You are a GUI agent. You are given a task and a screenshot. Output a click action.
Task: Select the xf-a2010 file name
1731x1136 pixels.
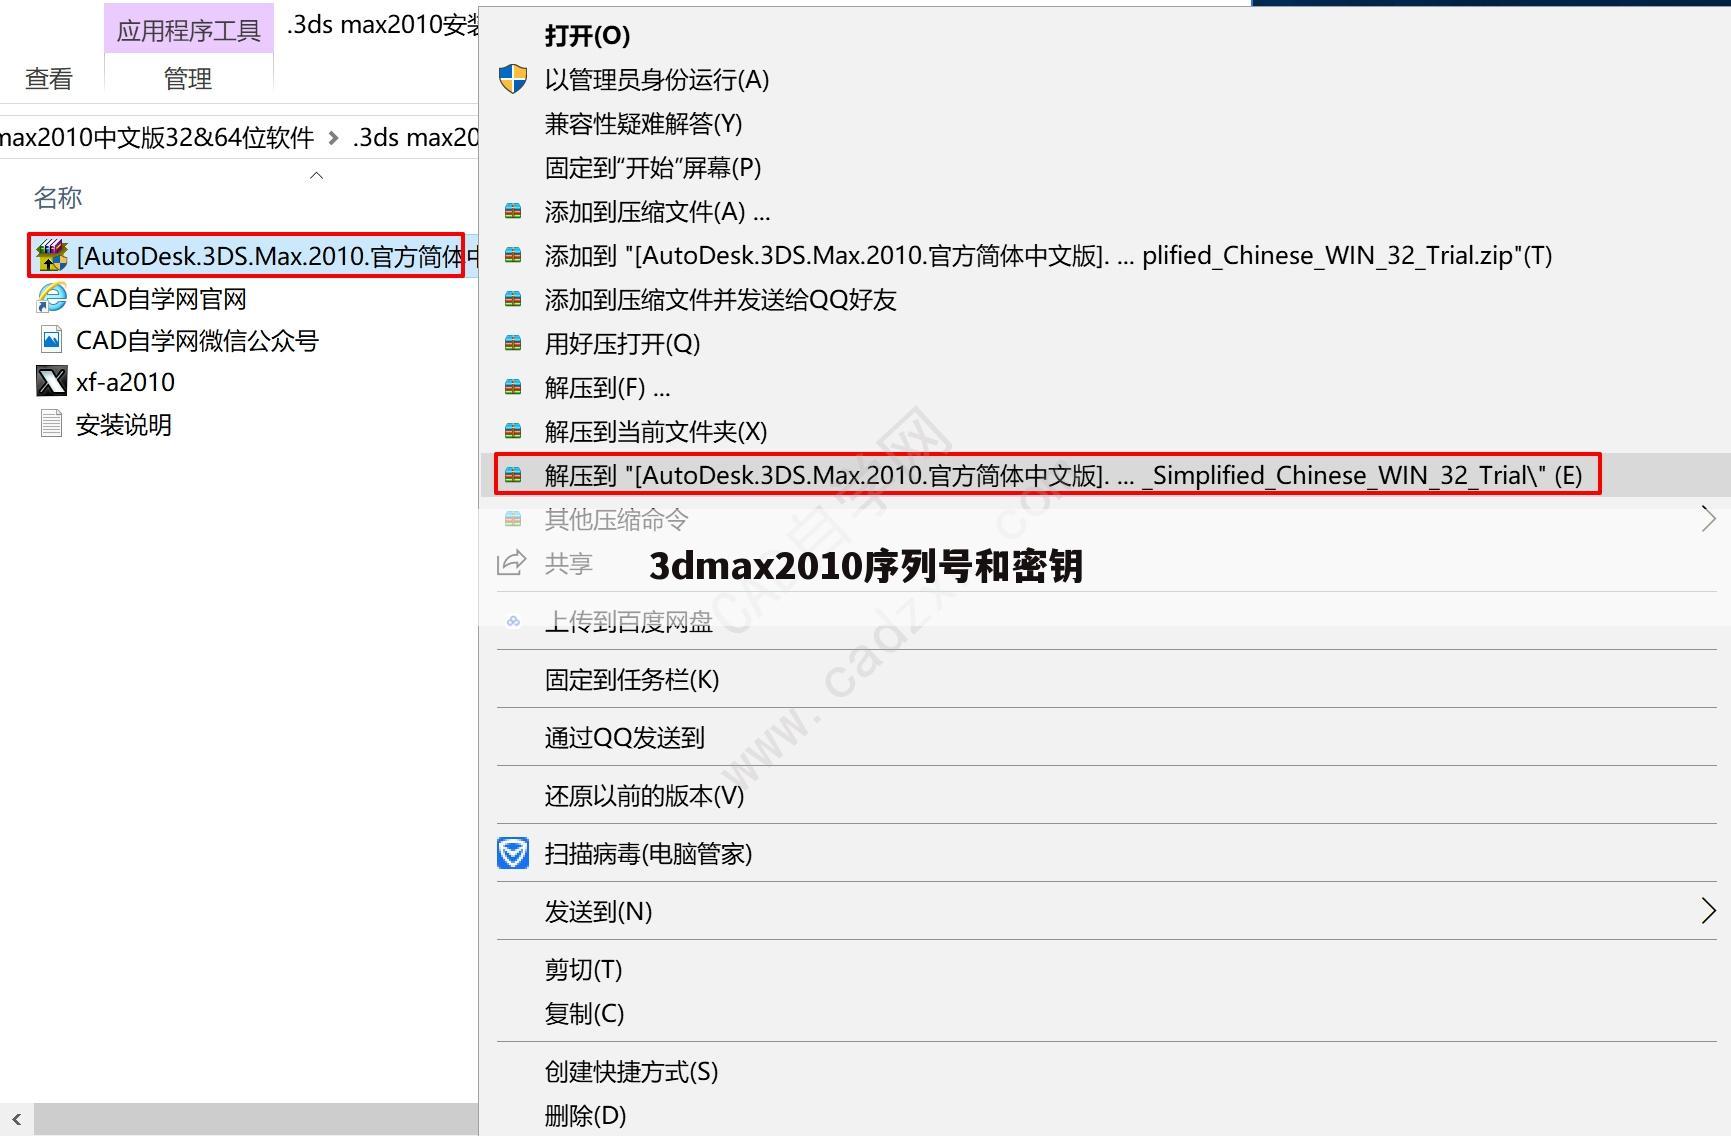125,382
